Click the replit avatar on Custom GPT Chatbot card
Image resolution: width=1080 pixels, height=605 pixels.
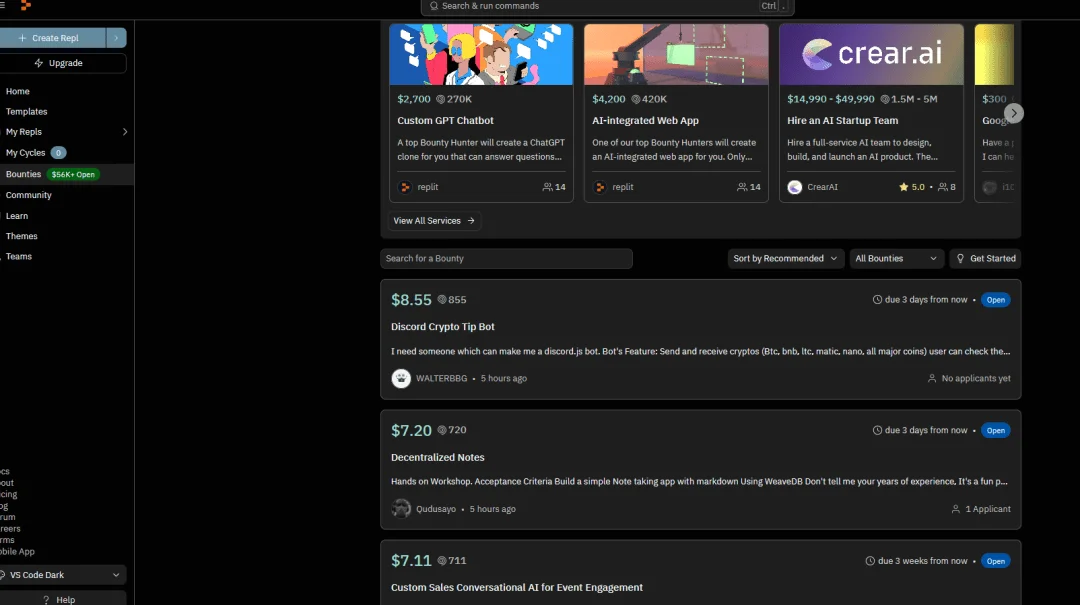pyautogui.click(x=405, y=187)
